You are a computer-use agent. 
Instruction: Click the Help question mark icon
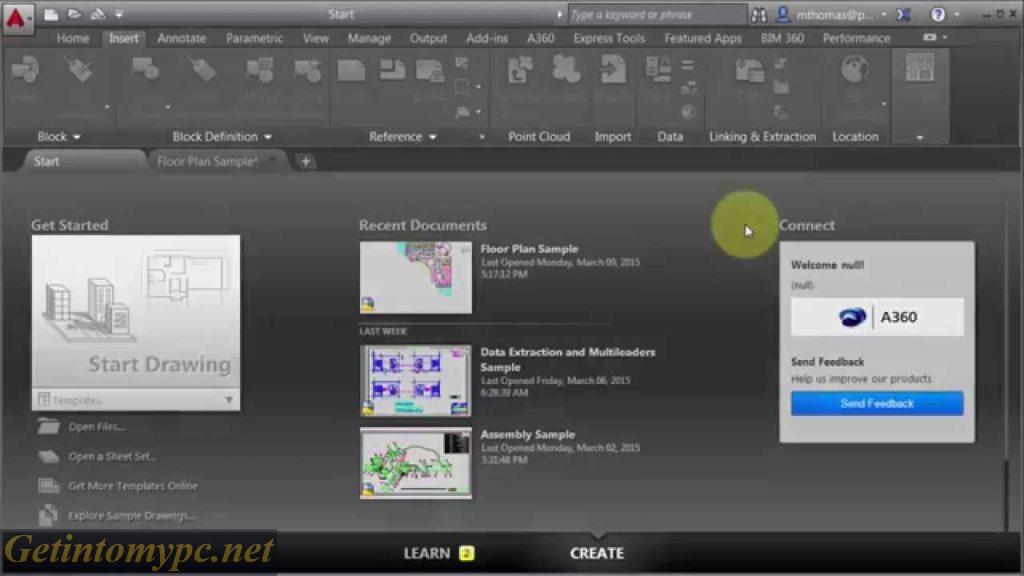938,14
